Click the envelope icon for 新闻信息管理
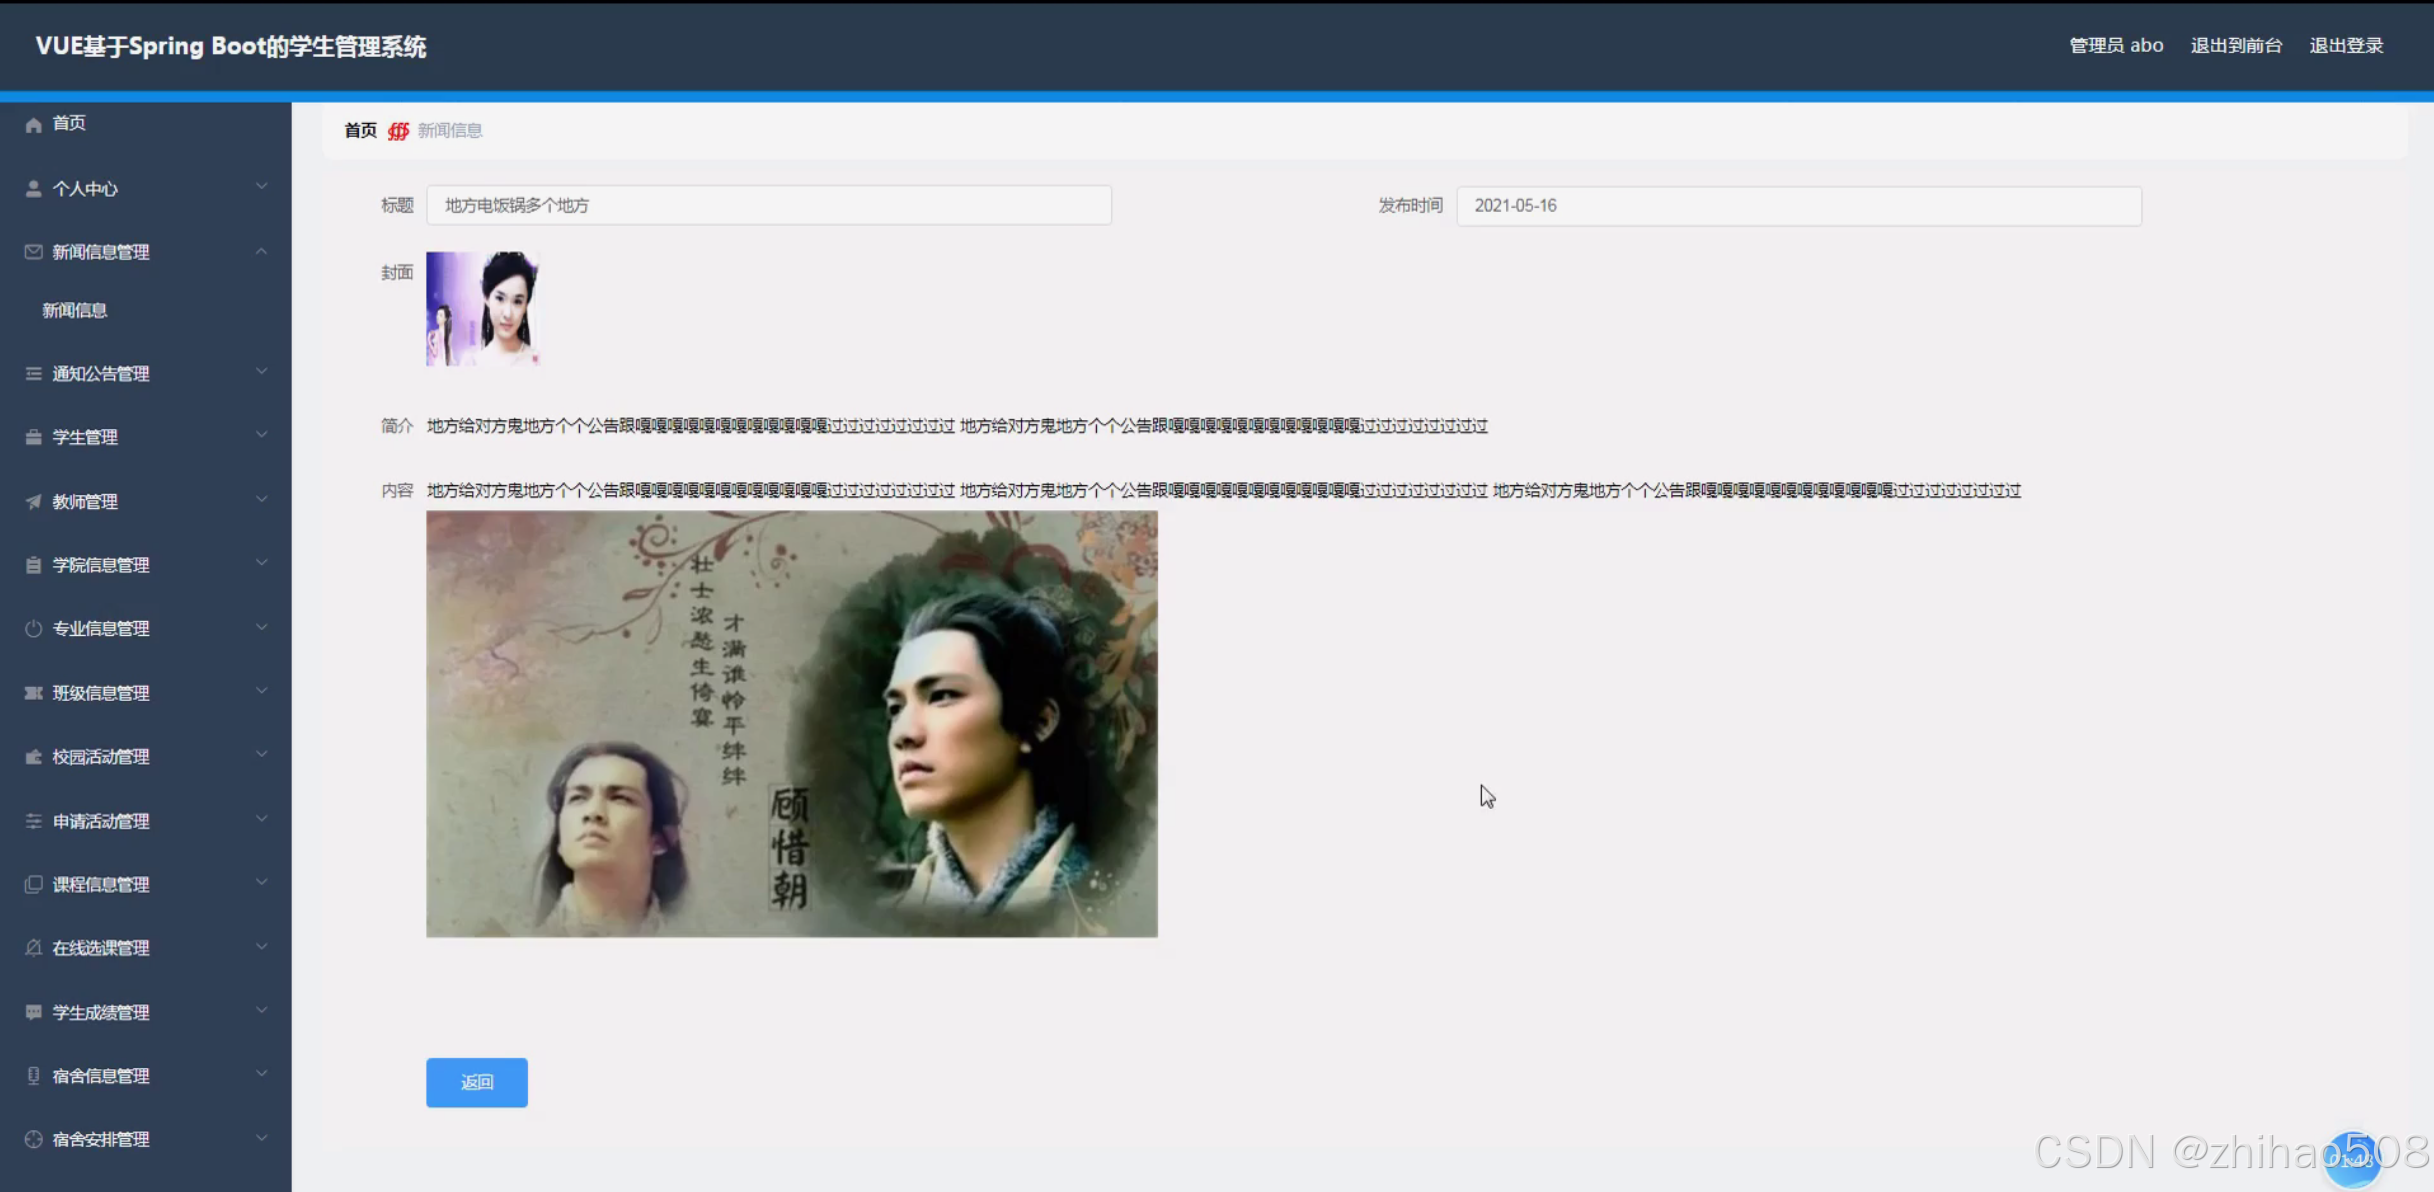 32,251
